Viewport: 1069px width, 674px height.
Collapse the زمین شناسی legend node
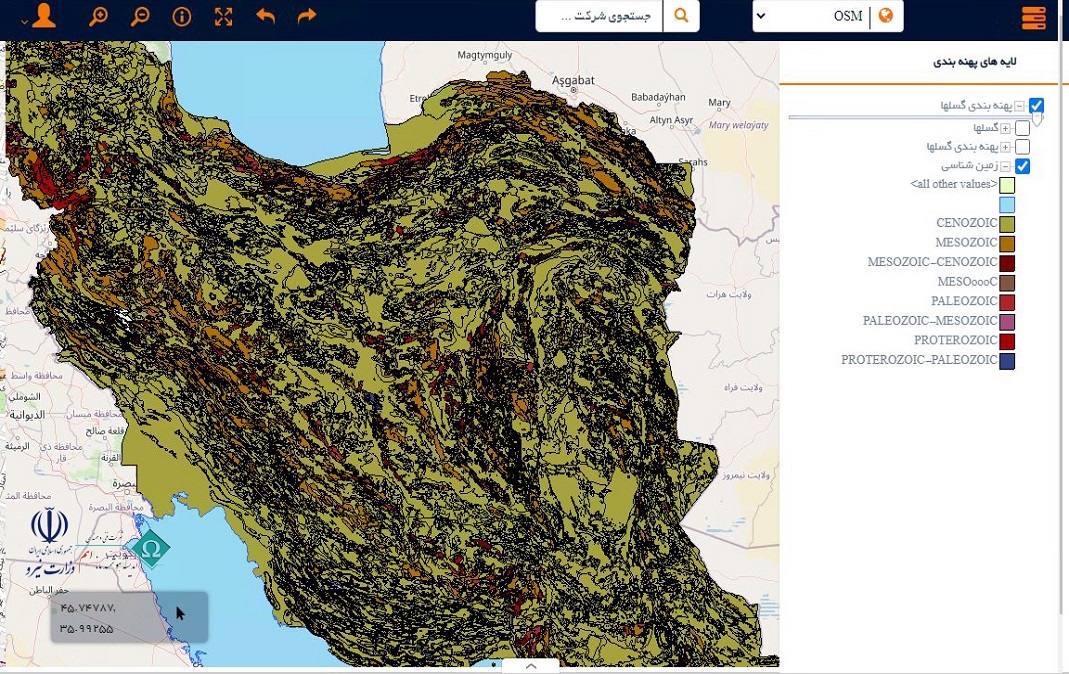pyautogui.click(x=1006, y=166)
